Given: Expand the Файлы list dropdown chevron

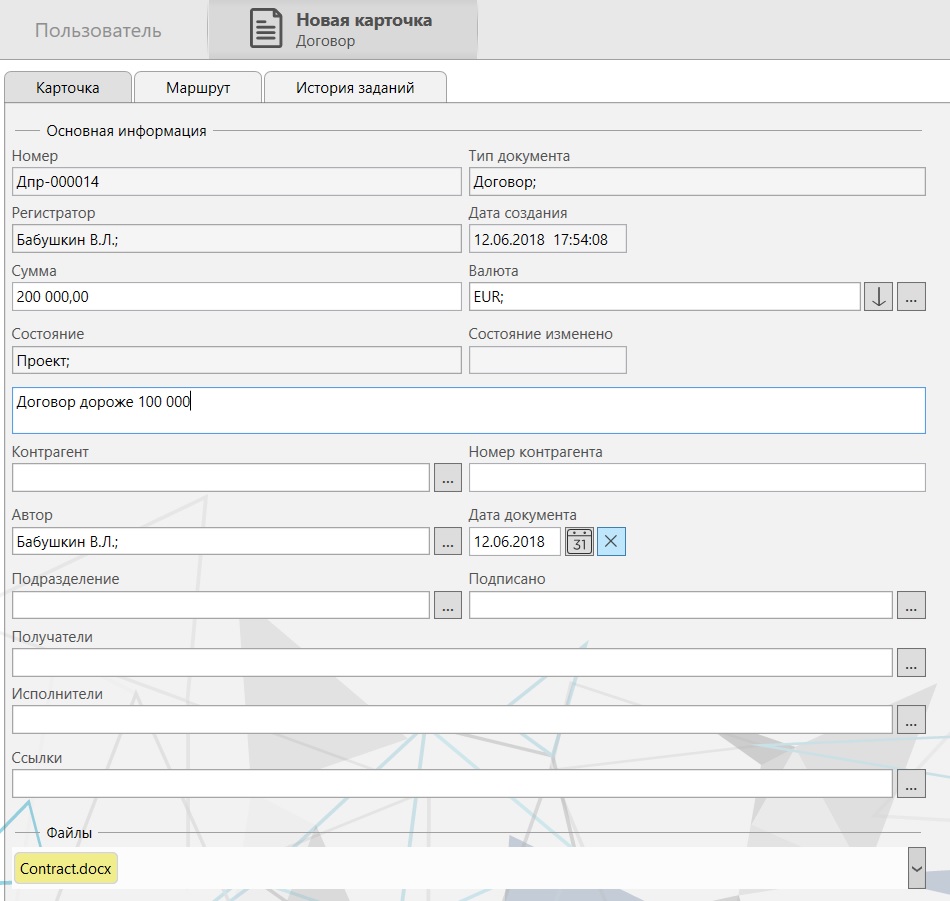Looking at the screenshot, I should (x=916, y=868).
